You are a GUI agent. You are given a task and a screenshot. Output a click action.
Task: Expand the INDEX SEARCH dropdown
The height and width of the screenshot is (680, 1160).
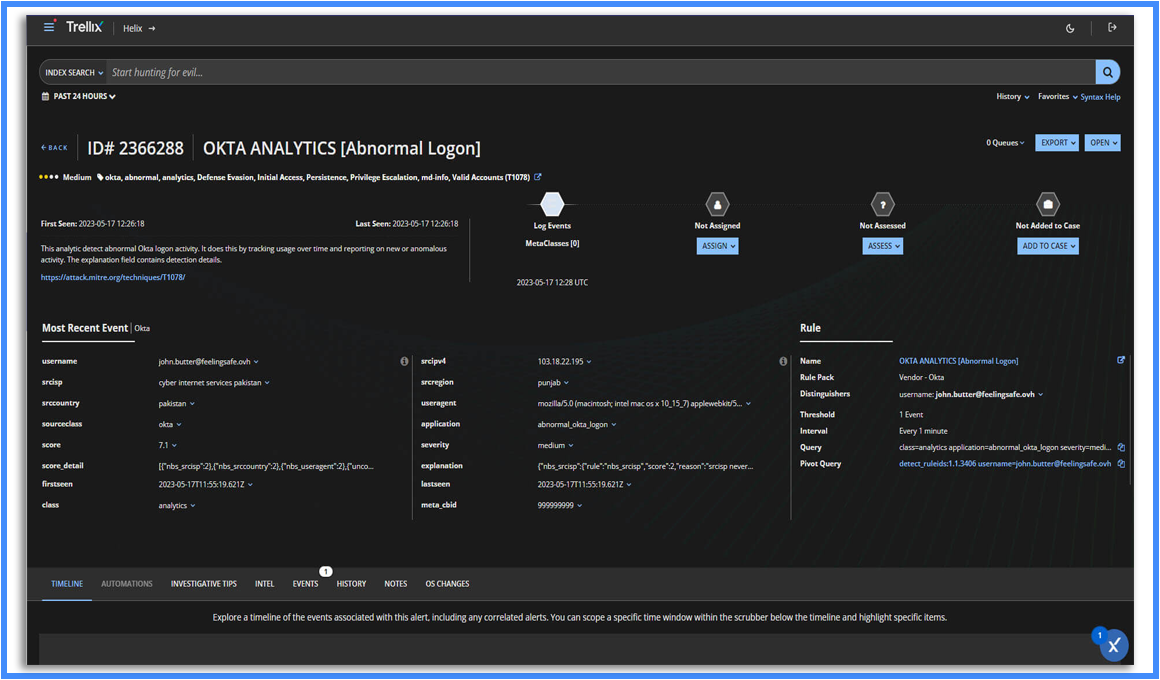74,72
